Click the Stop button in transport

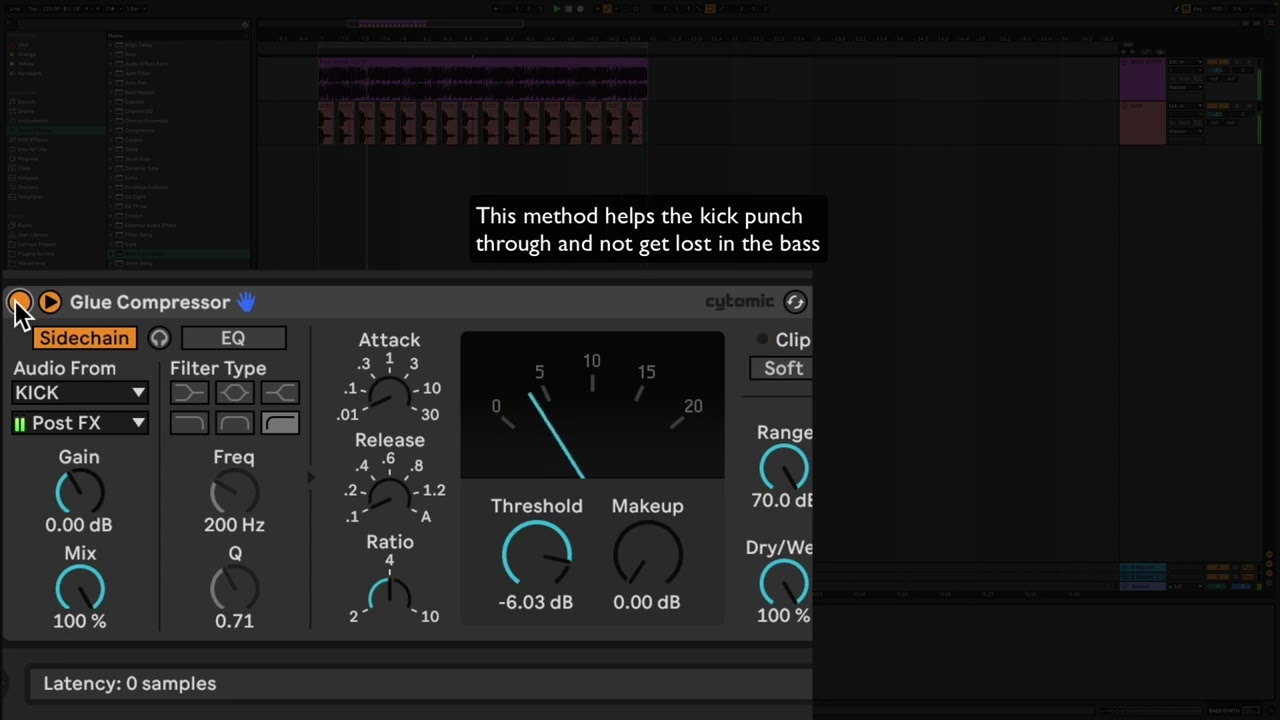point(568,9)
